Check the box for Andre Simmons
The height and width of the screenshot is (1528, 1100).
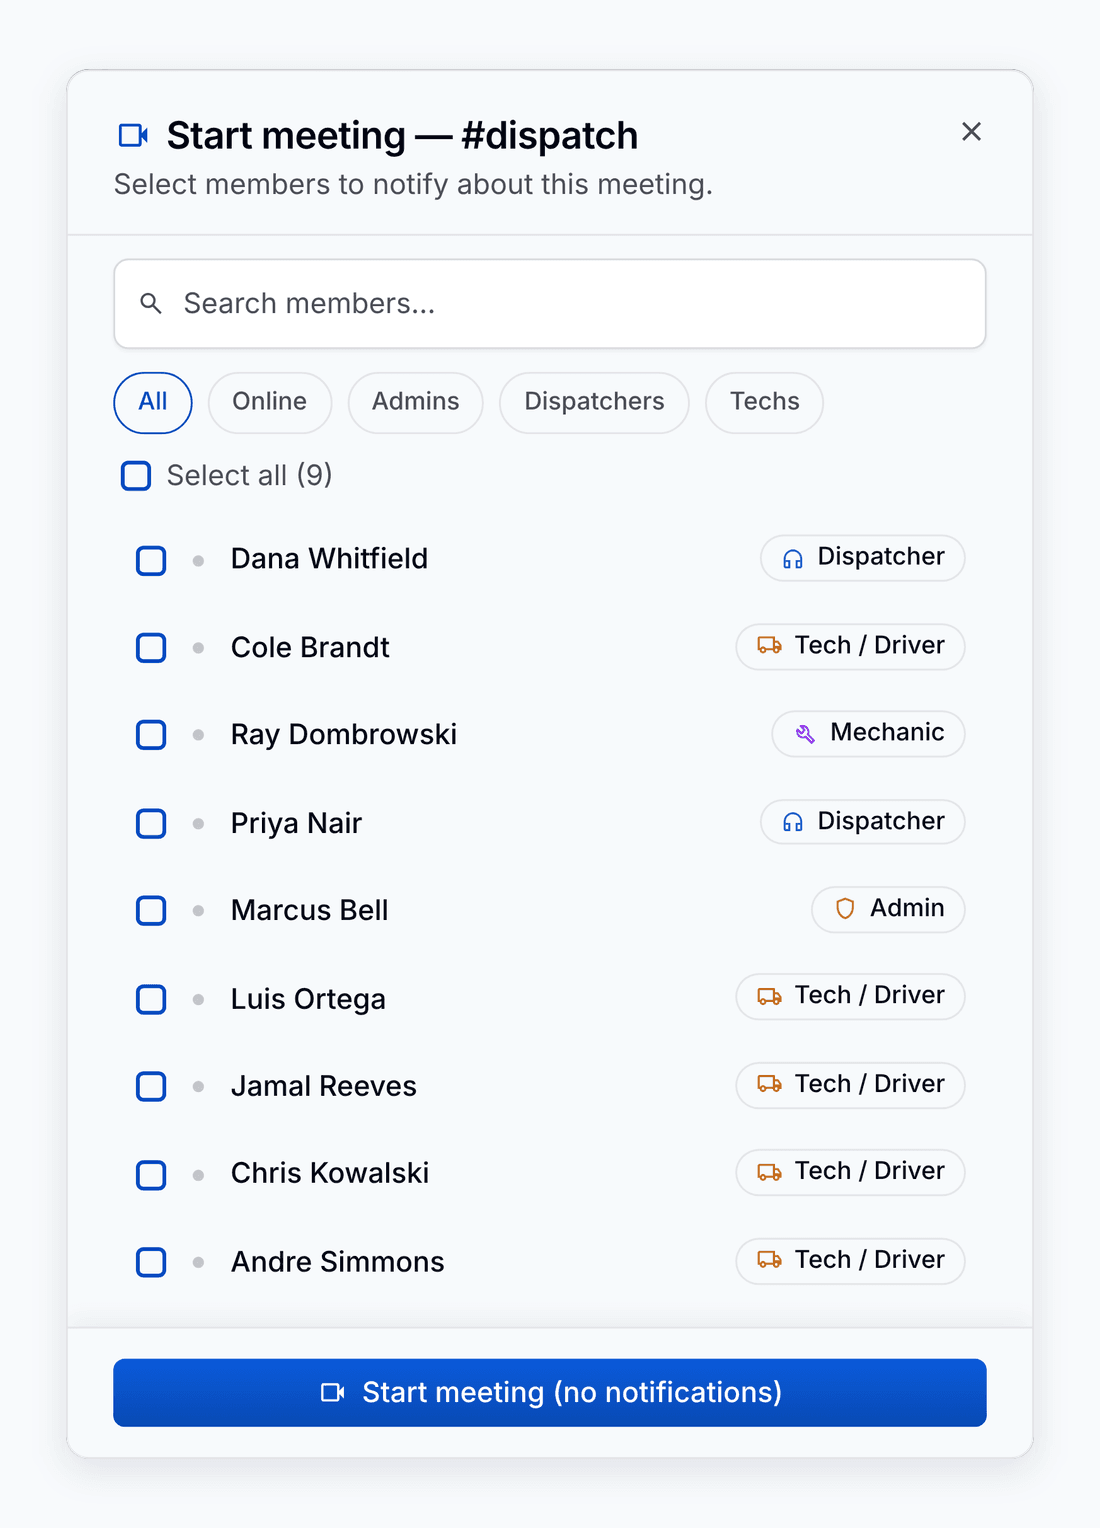151,1262
